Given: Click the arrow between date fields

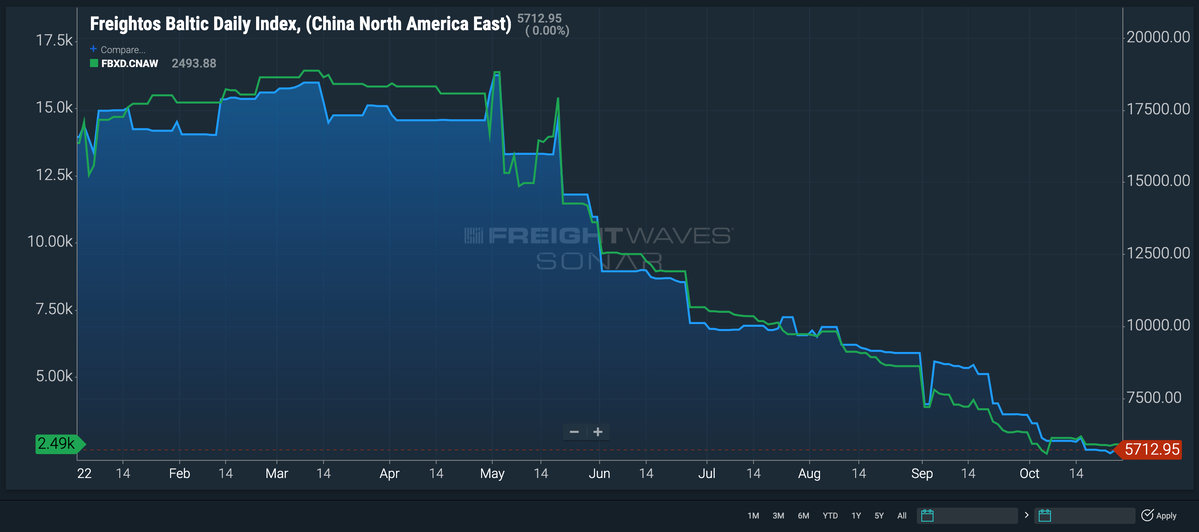Looking at the screenshot, I should tap(1026, 516).
